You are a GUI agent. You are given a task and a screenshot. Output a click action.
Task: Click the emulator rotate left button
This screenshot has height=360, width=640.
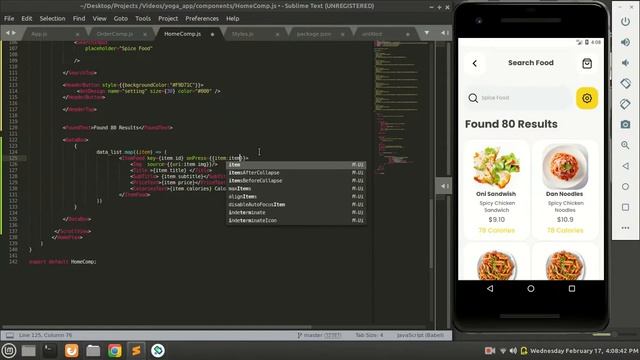tap(625, 83)
